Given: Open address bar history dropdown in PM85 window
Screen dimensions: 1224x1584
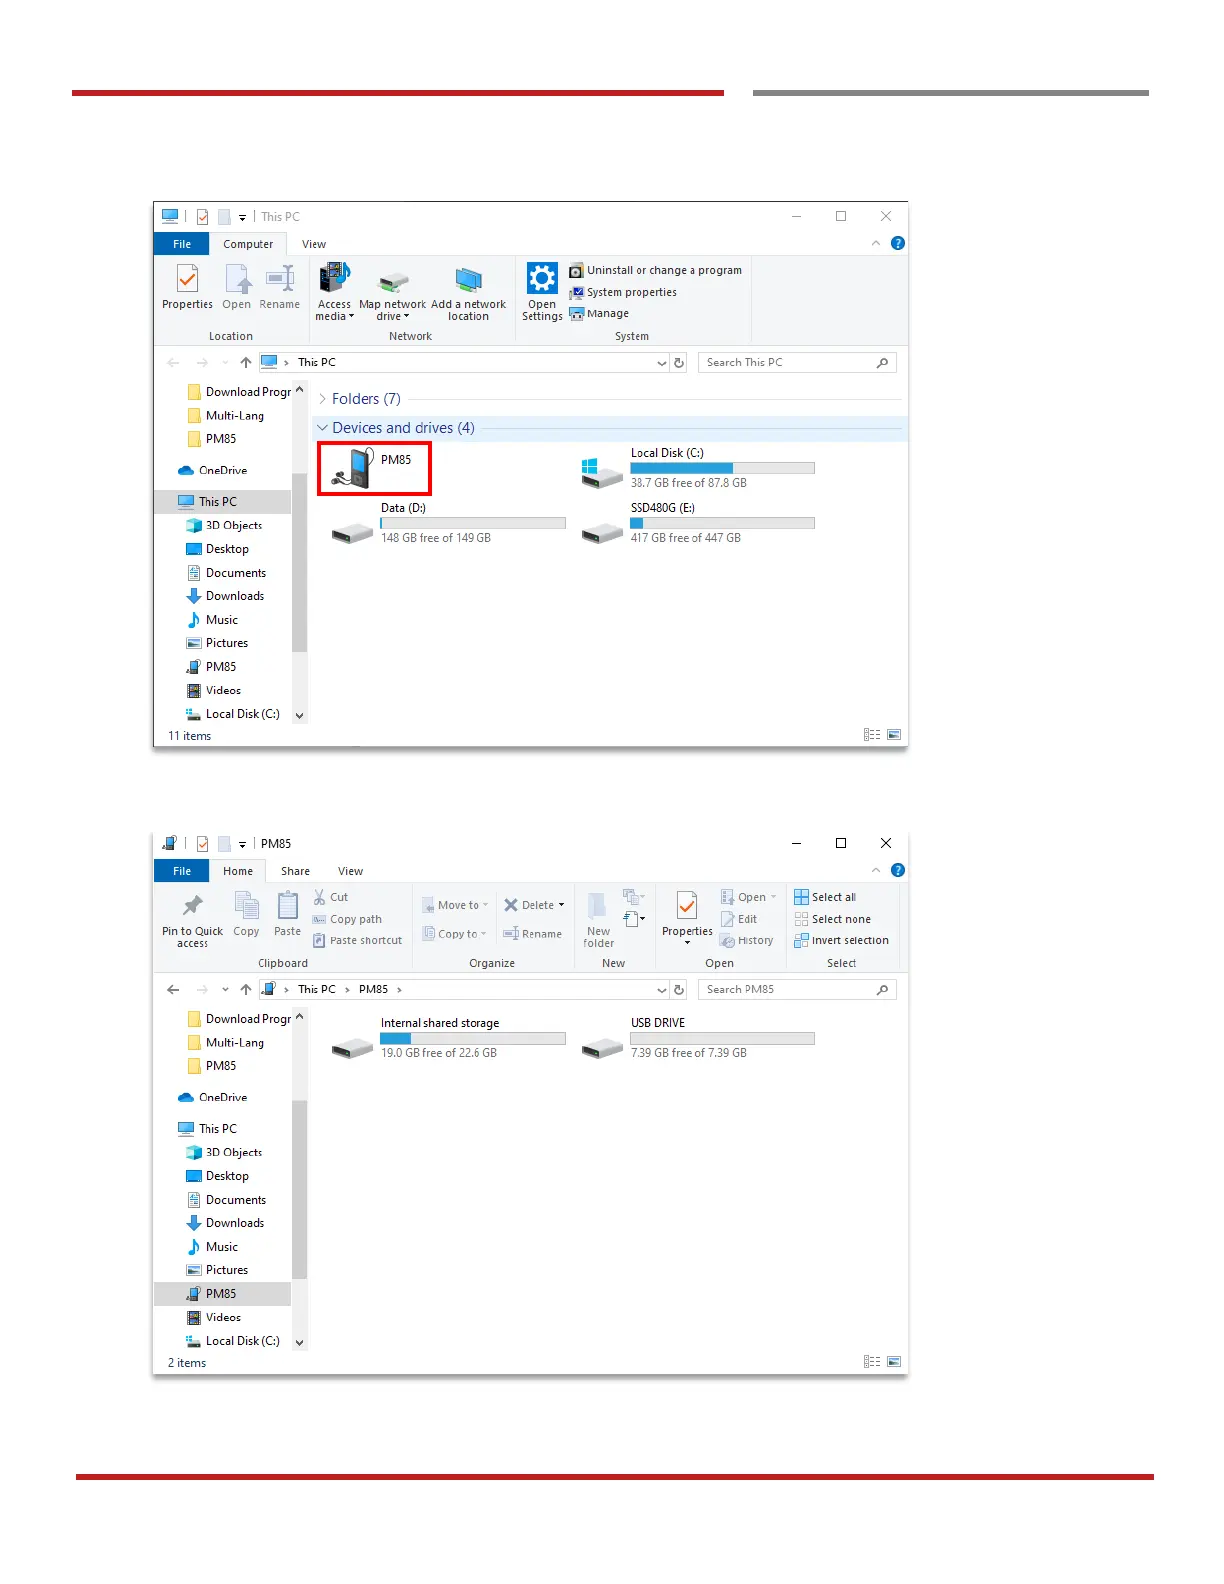Looking at the screenshot, I should (661, 990).
